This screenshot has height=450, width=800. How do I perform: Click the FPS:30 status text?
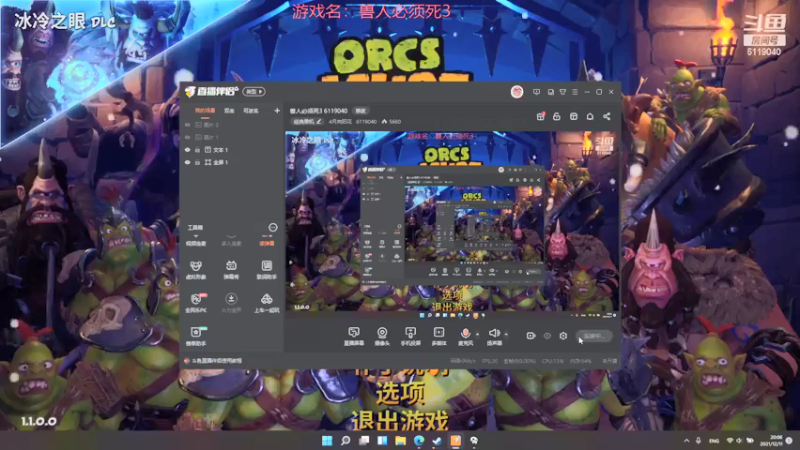(490, 361)
